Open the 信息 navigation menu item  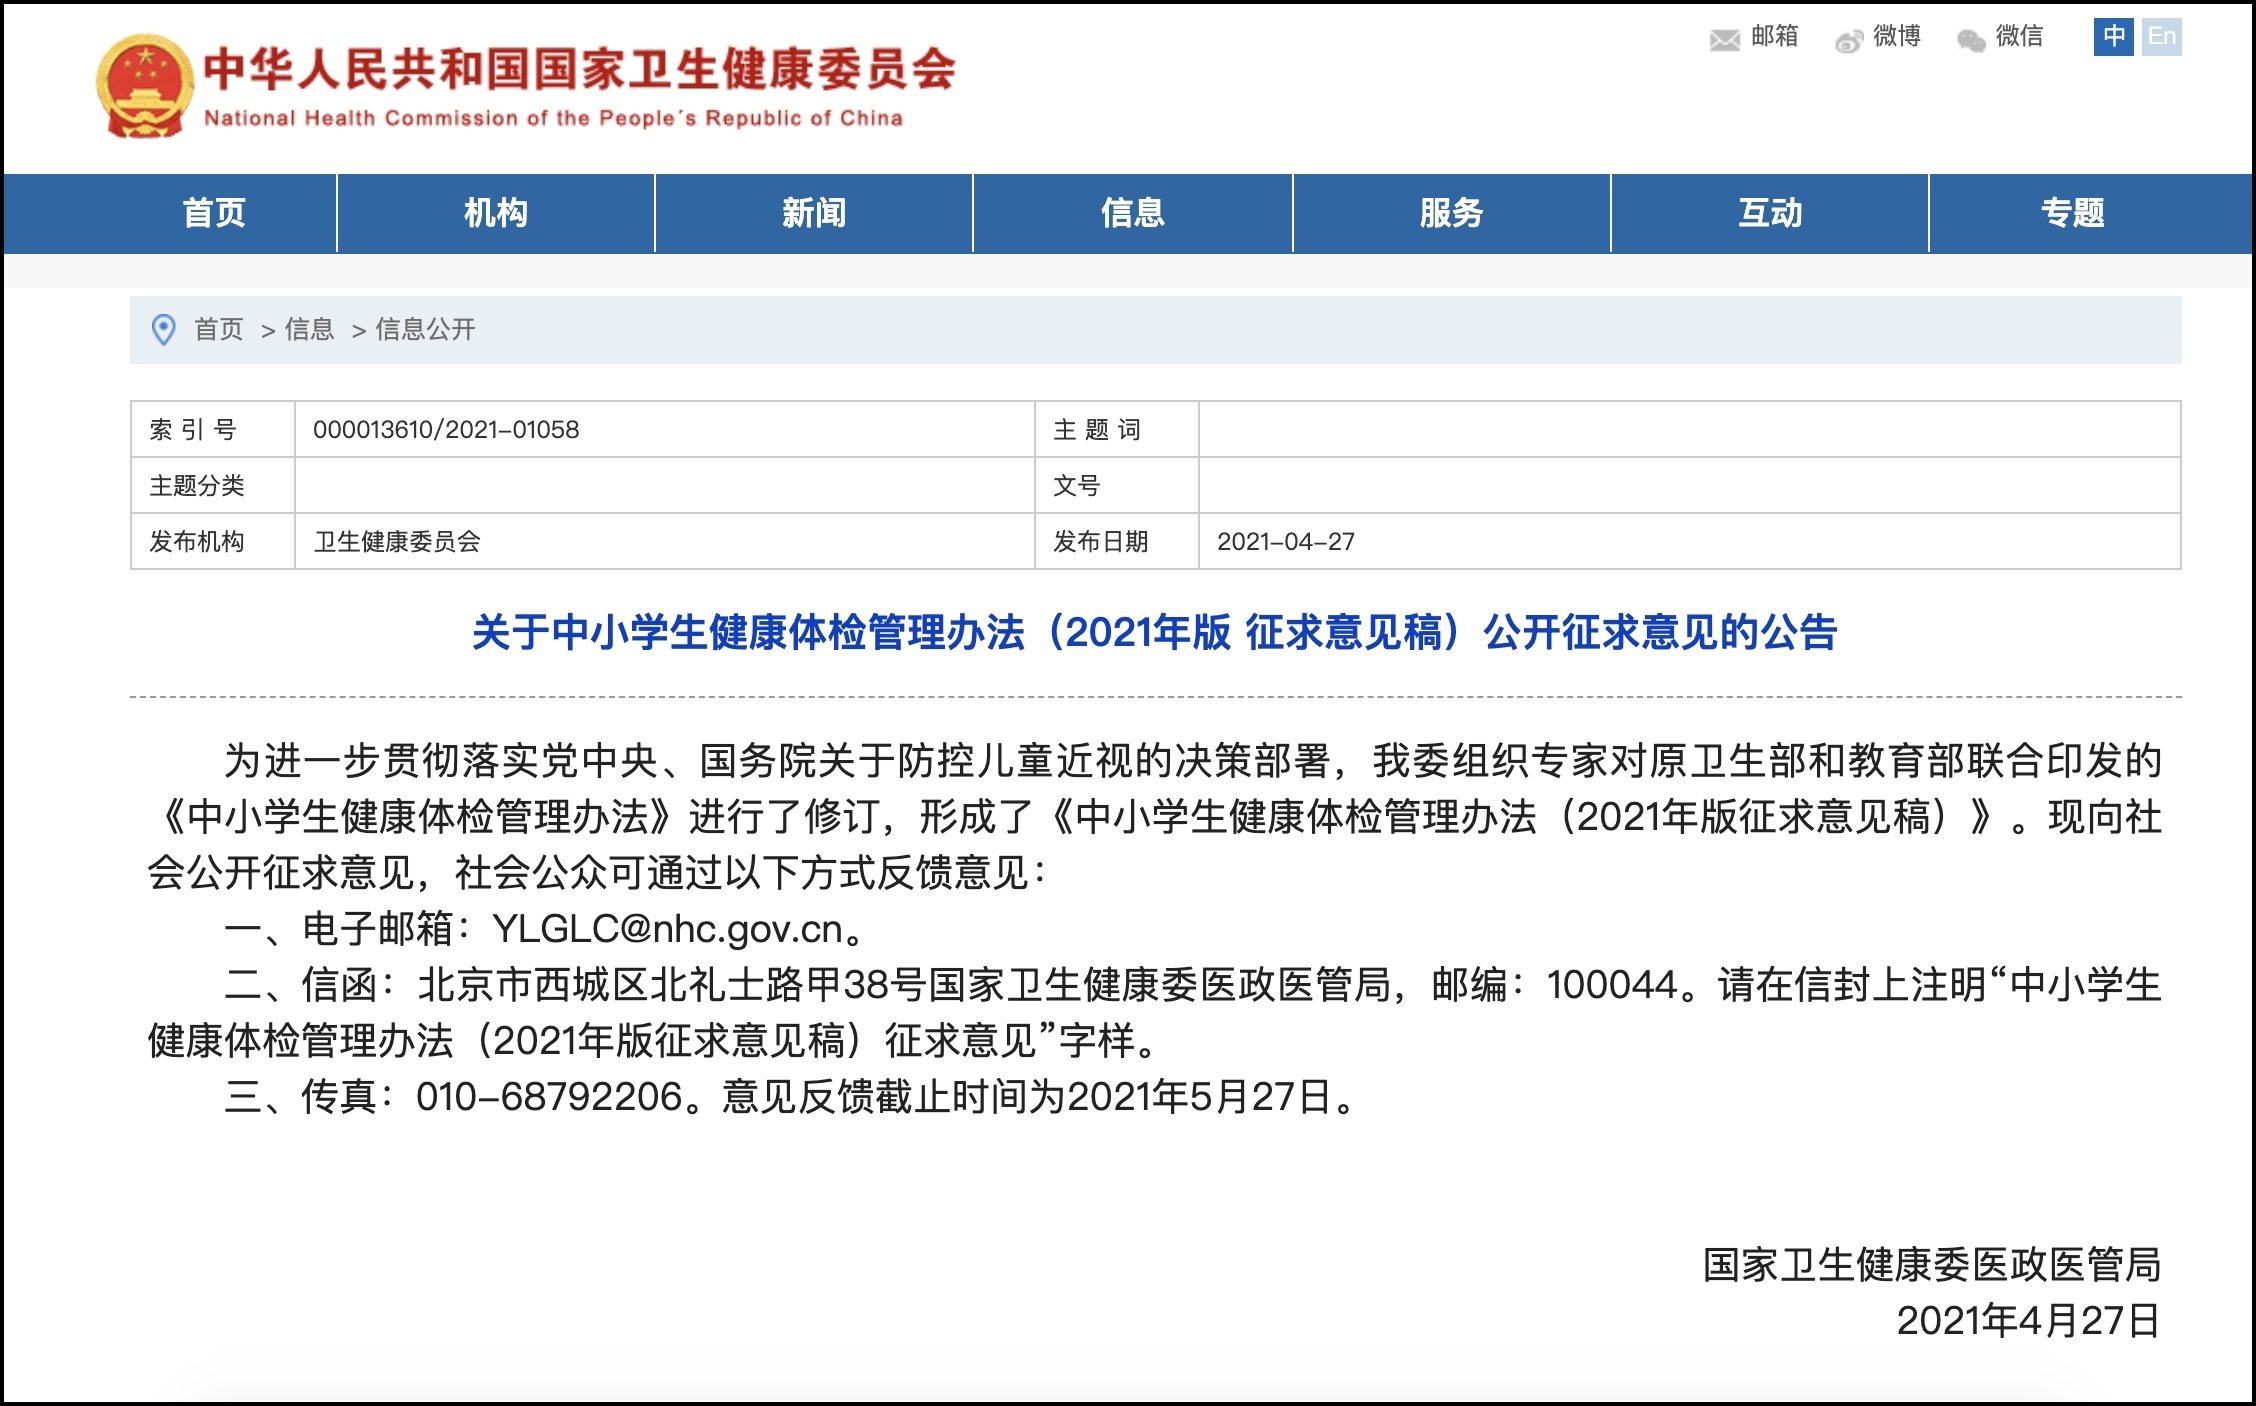(x=1133, y=213)
